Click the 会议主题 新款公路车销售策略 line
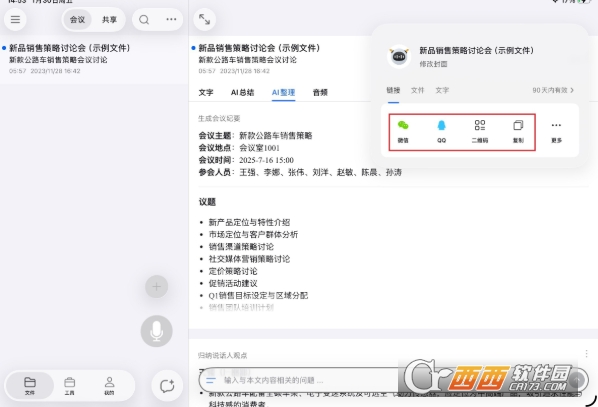 (x=255, y=136)
